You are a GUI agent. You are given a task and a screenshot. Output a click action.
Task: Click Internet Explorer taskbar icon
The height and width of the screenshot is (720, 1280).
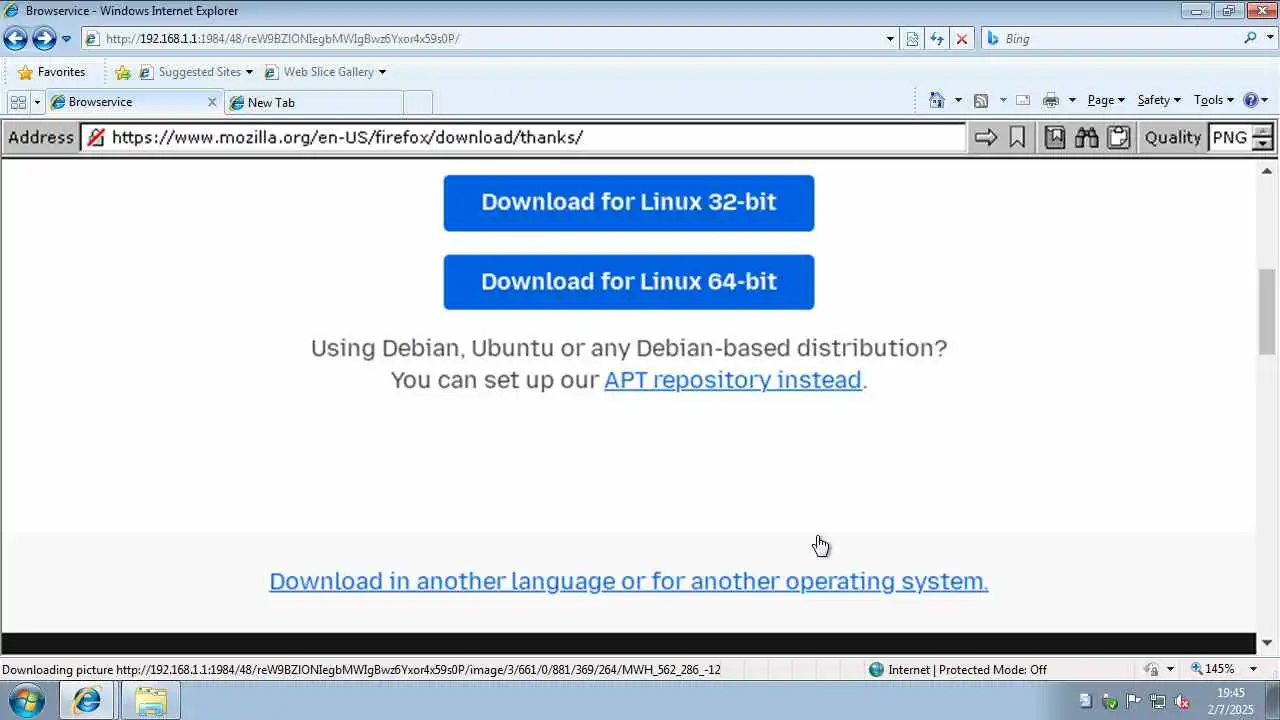click(87, 701)
